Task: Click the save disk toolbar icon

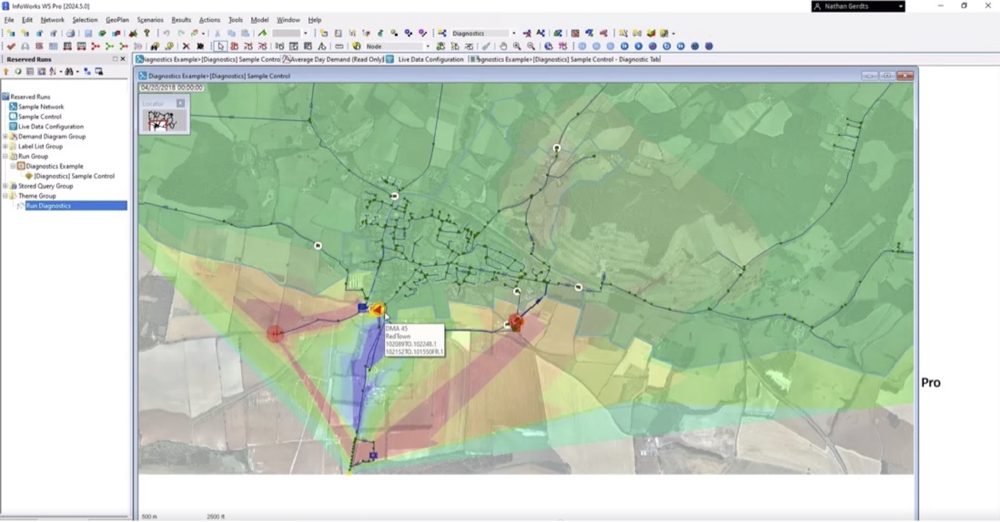Action: tap(87, 33)
